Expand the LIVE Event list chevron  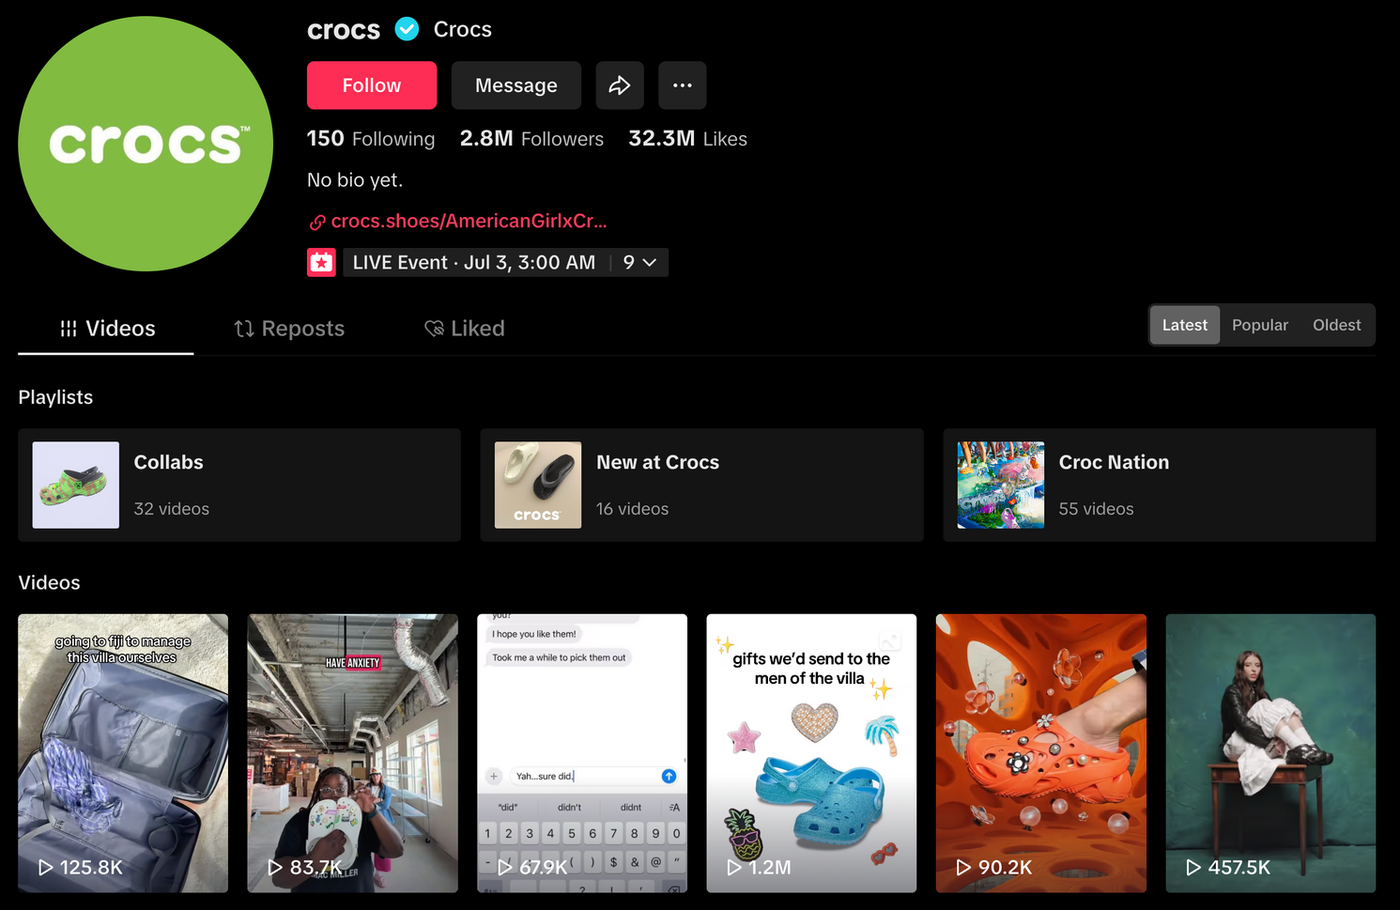[650, 262]
